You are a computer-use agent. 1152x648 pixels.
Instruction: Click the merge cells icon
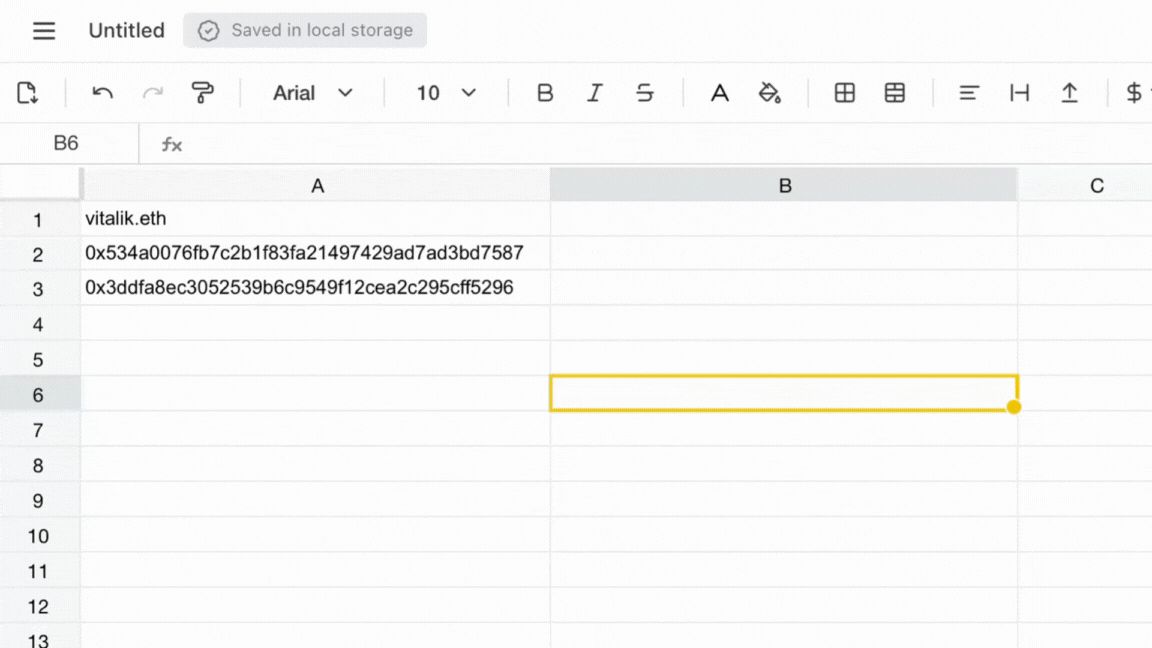(894, 92)
